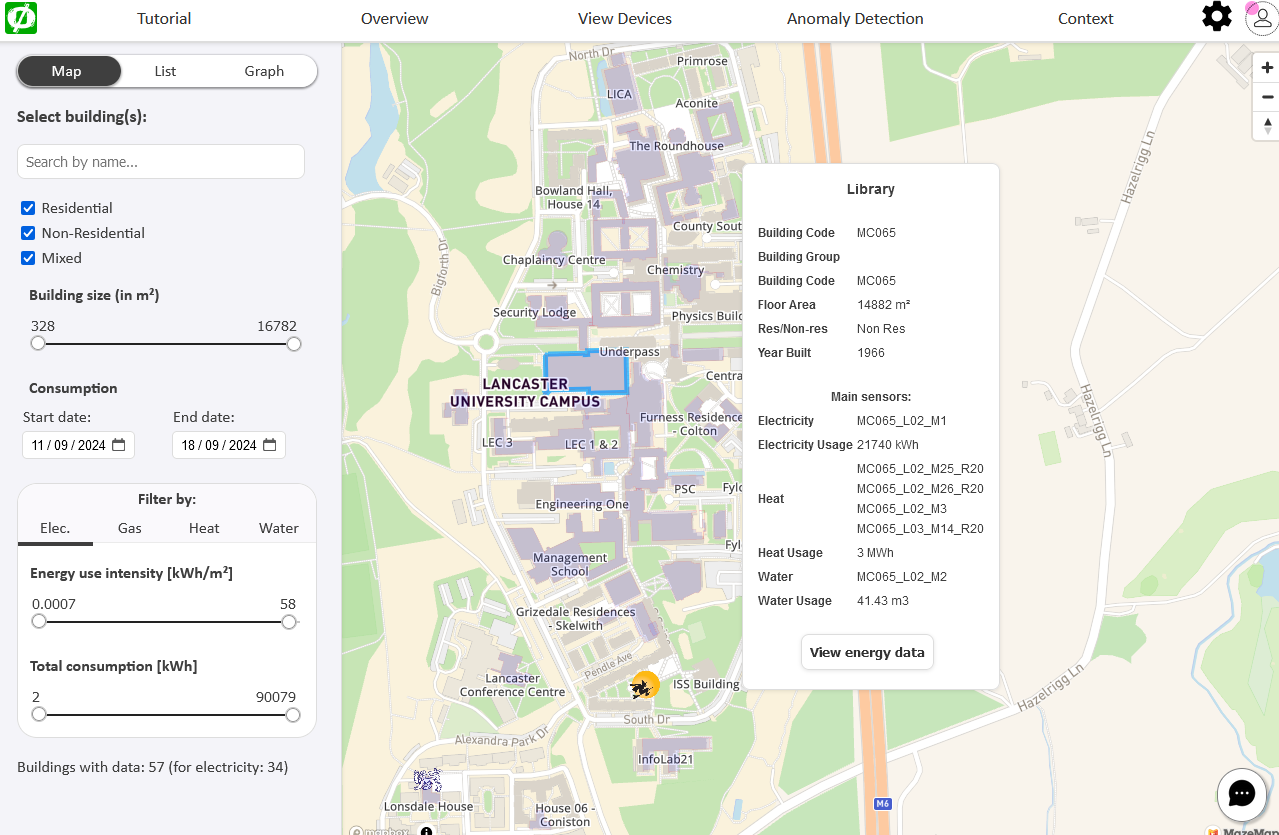The height and width of the screenshot is (835, 1279).
Task: Click electricity sensor MC065_L02_M1
Action: coord(902,421)
